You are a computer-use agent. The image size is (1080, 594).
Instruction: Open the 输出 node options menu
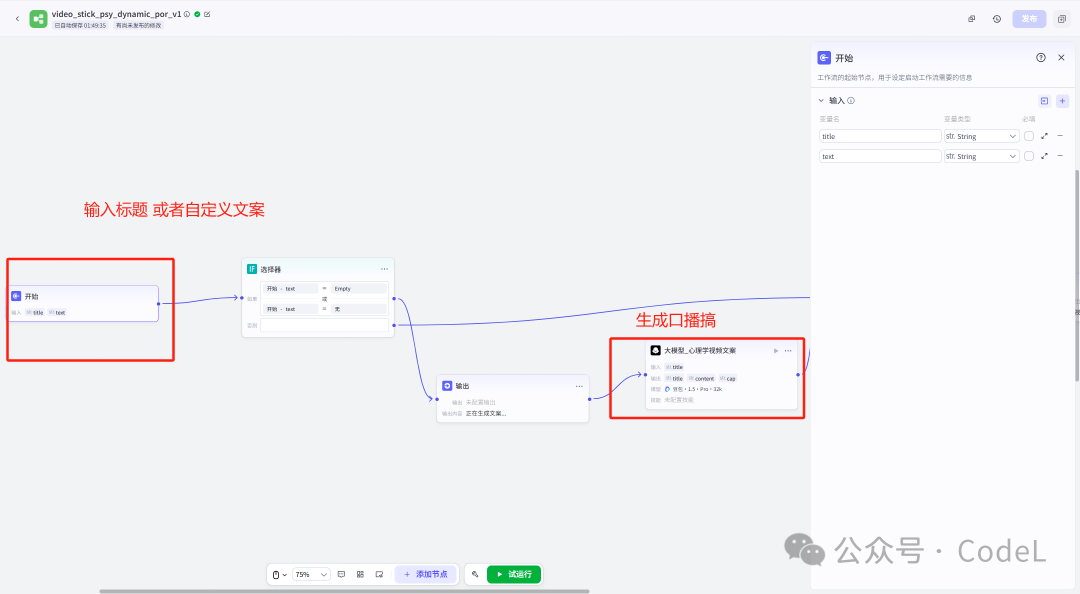point(579,386)
